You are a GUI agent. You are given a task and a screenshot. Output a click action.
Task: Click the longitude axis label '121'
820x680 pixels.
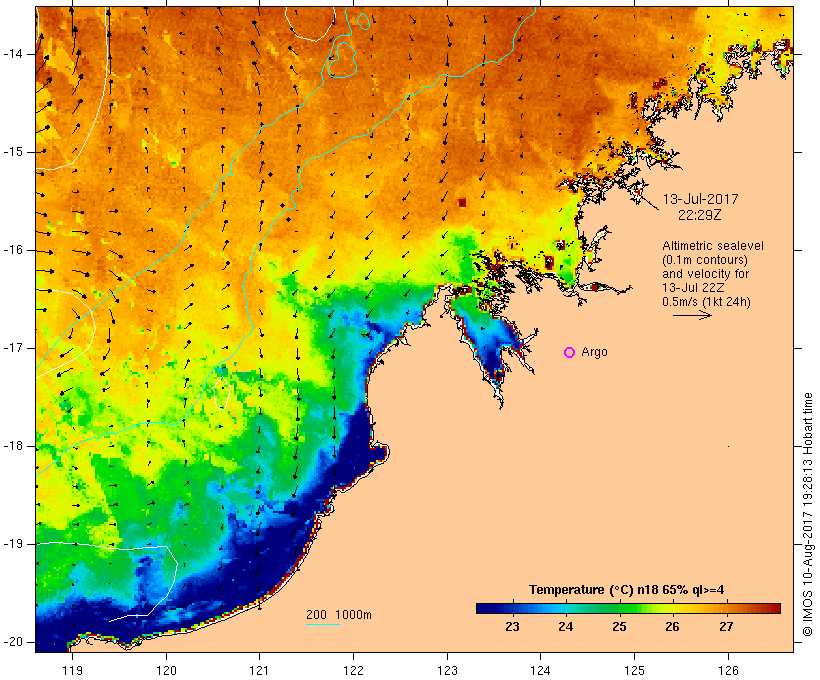click(x=259, y=670)
